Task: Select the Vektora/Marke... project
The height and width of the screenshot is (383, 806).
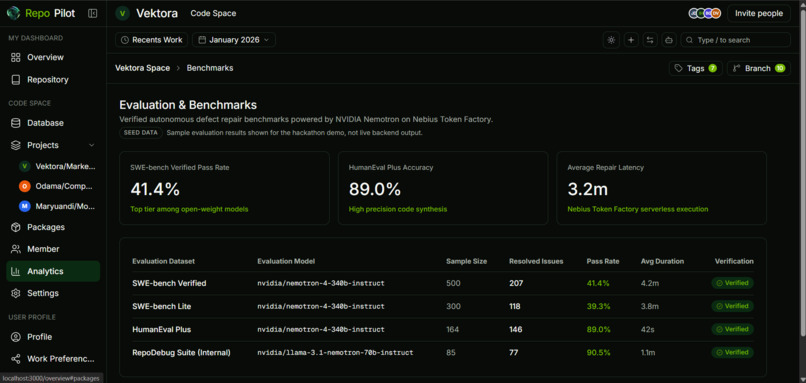Action: click(58, 166)
